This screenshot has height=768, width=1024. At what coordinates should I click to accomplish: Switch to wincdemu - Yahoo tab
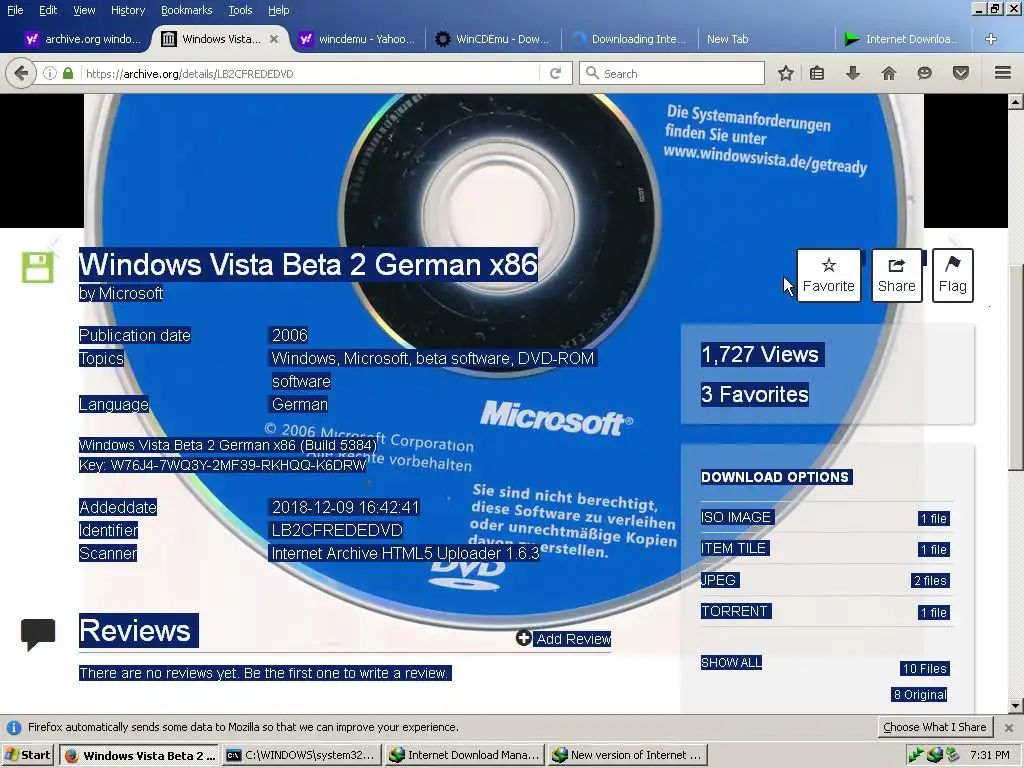pos(358,39)
